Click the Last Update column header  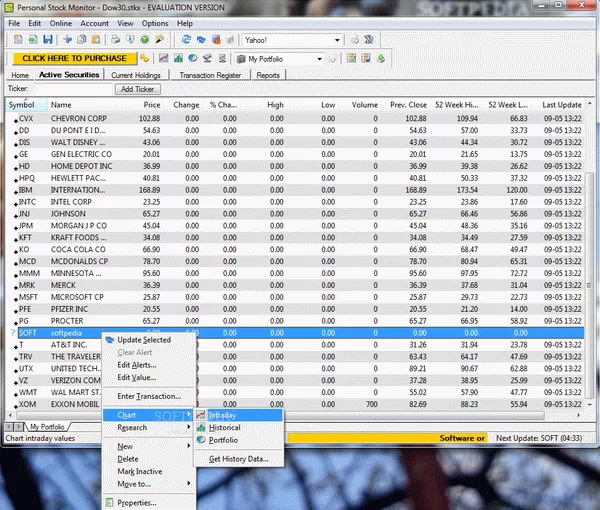(562, 105)
